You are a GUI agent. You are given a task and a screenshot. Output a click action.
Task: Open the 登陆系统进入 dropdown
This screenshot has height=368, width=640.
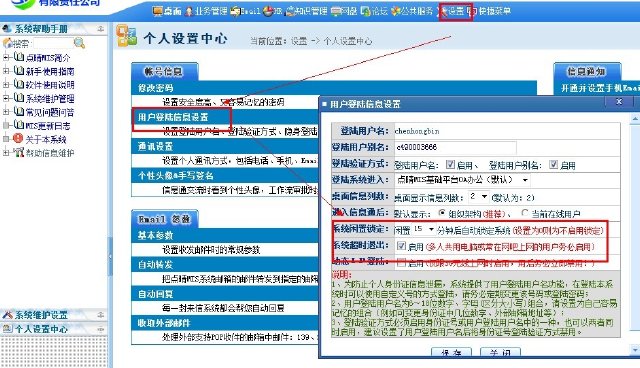click(463, 180)
